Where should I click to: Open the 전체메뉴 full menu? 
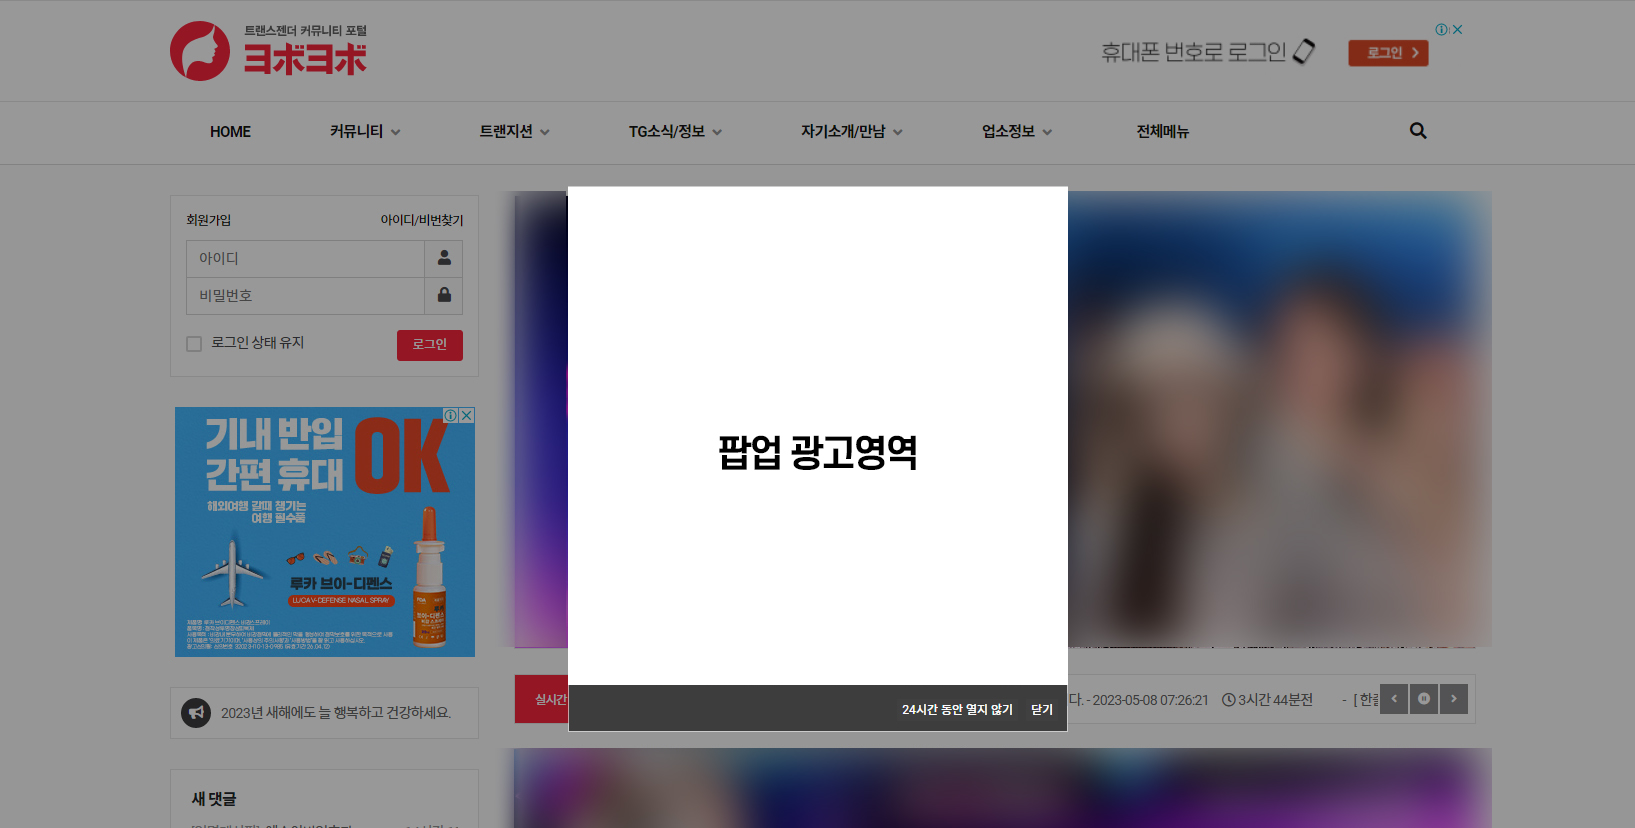[1163, 132]
